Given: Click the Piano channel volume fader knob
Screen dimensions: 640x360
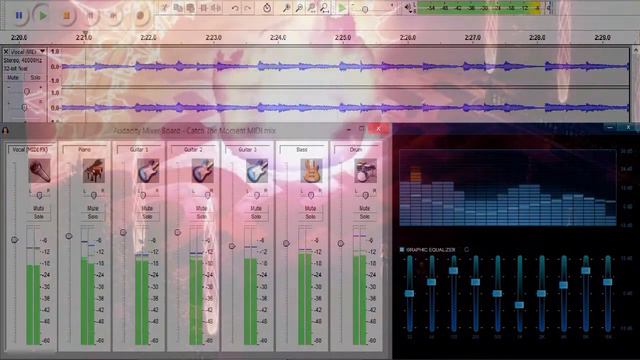Looking at the screenshot, I should click(x=69, y=236).
